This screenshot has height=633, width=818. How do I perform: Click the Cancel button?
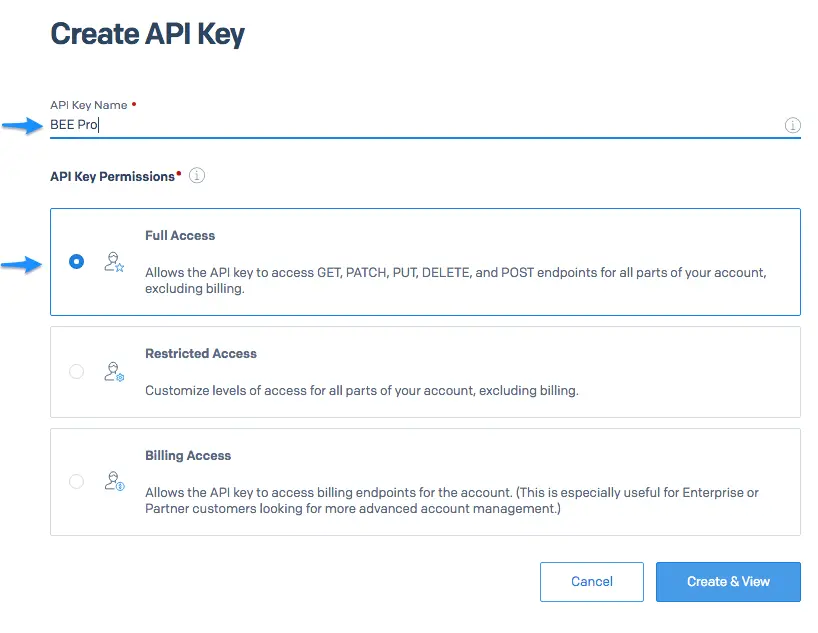592,582
